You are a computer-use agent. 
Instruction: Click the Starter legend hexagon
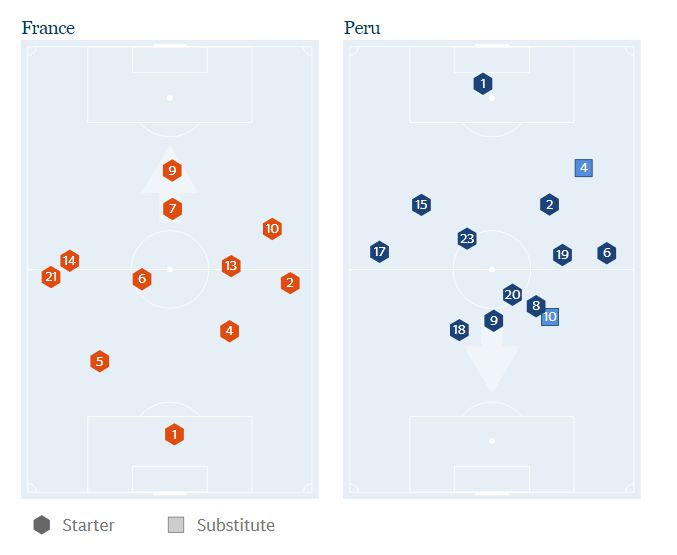click(42, 525)
